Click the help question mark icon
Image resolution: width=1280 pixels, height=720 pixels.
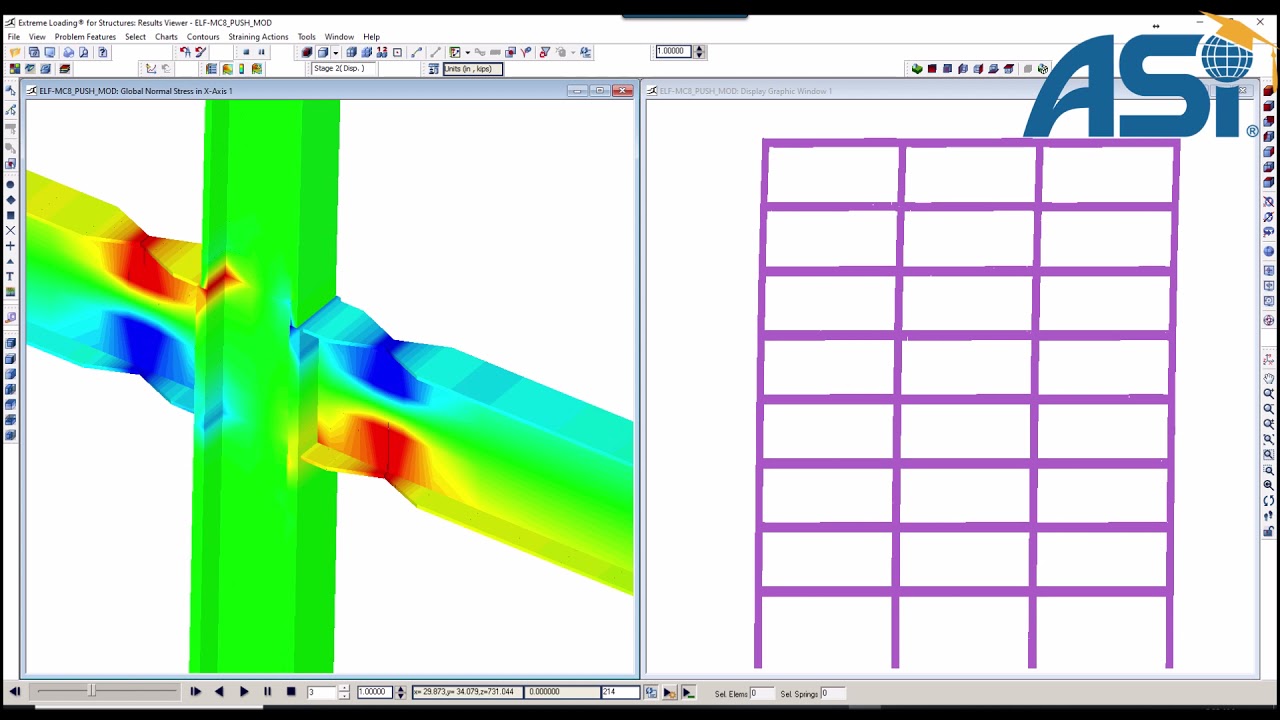[x=102, y=52]
